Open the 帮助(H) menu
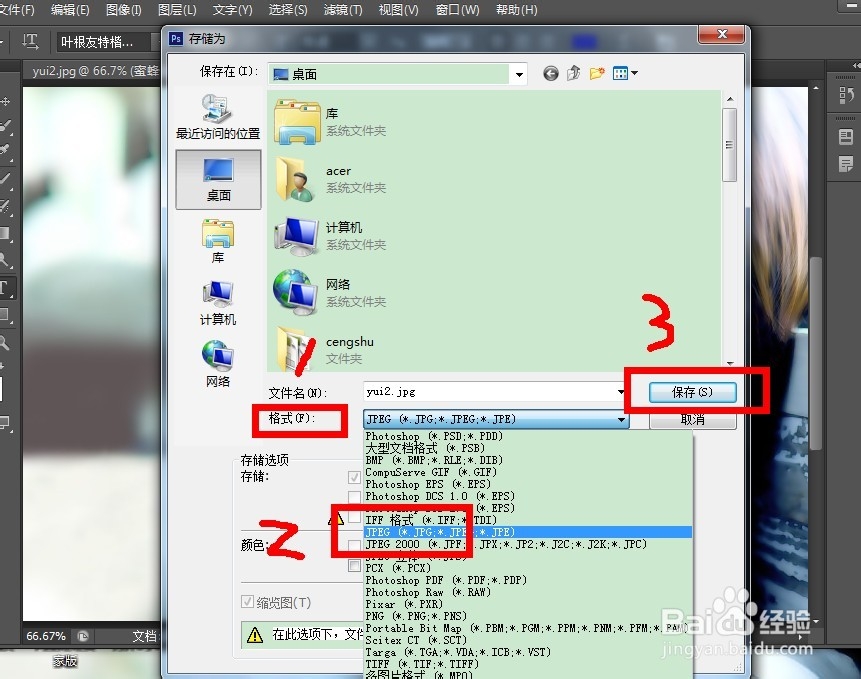The image size is (861, 679). coord(516,9)
